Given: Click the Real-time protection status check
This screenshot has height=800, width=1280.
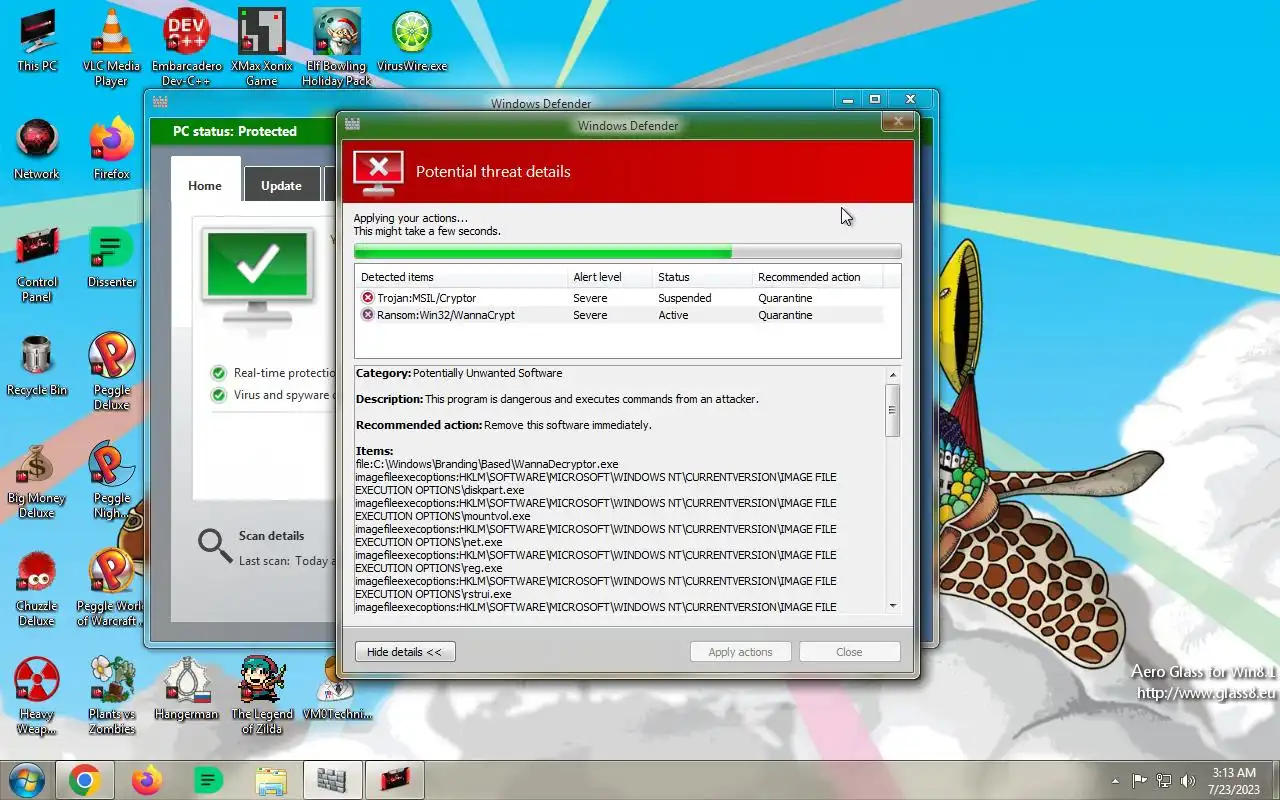Looking at the screenshot, I should [x=218, y=373].
